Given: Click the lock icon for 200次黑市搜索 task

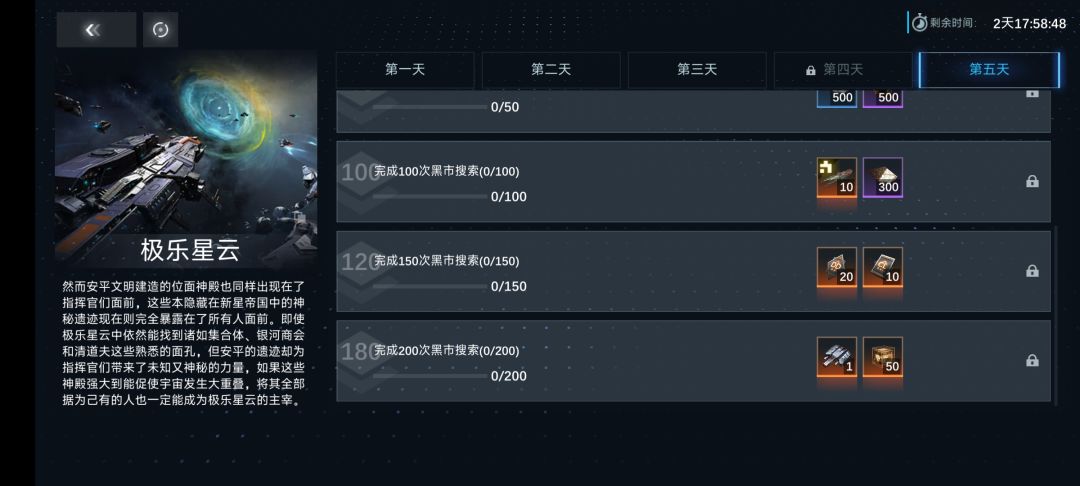Looking at the screenshot, I should pos(1032,361).
